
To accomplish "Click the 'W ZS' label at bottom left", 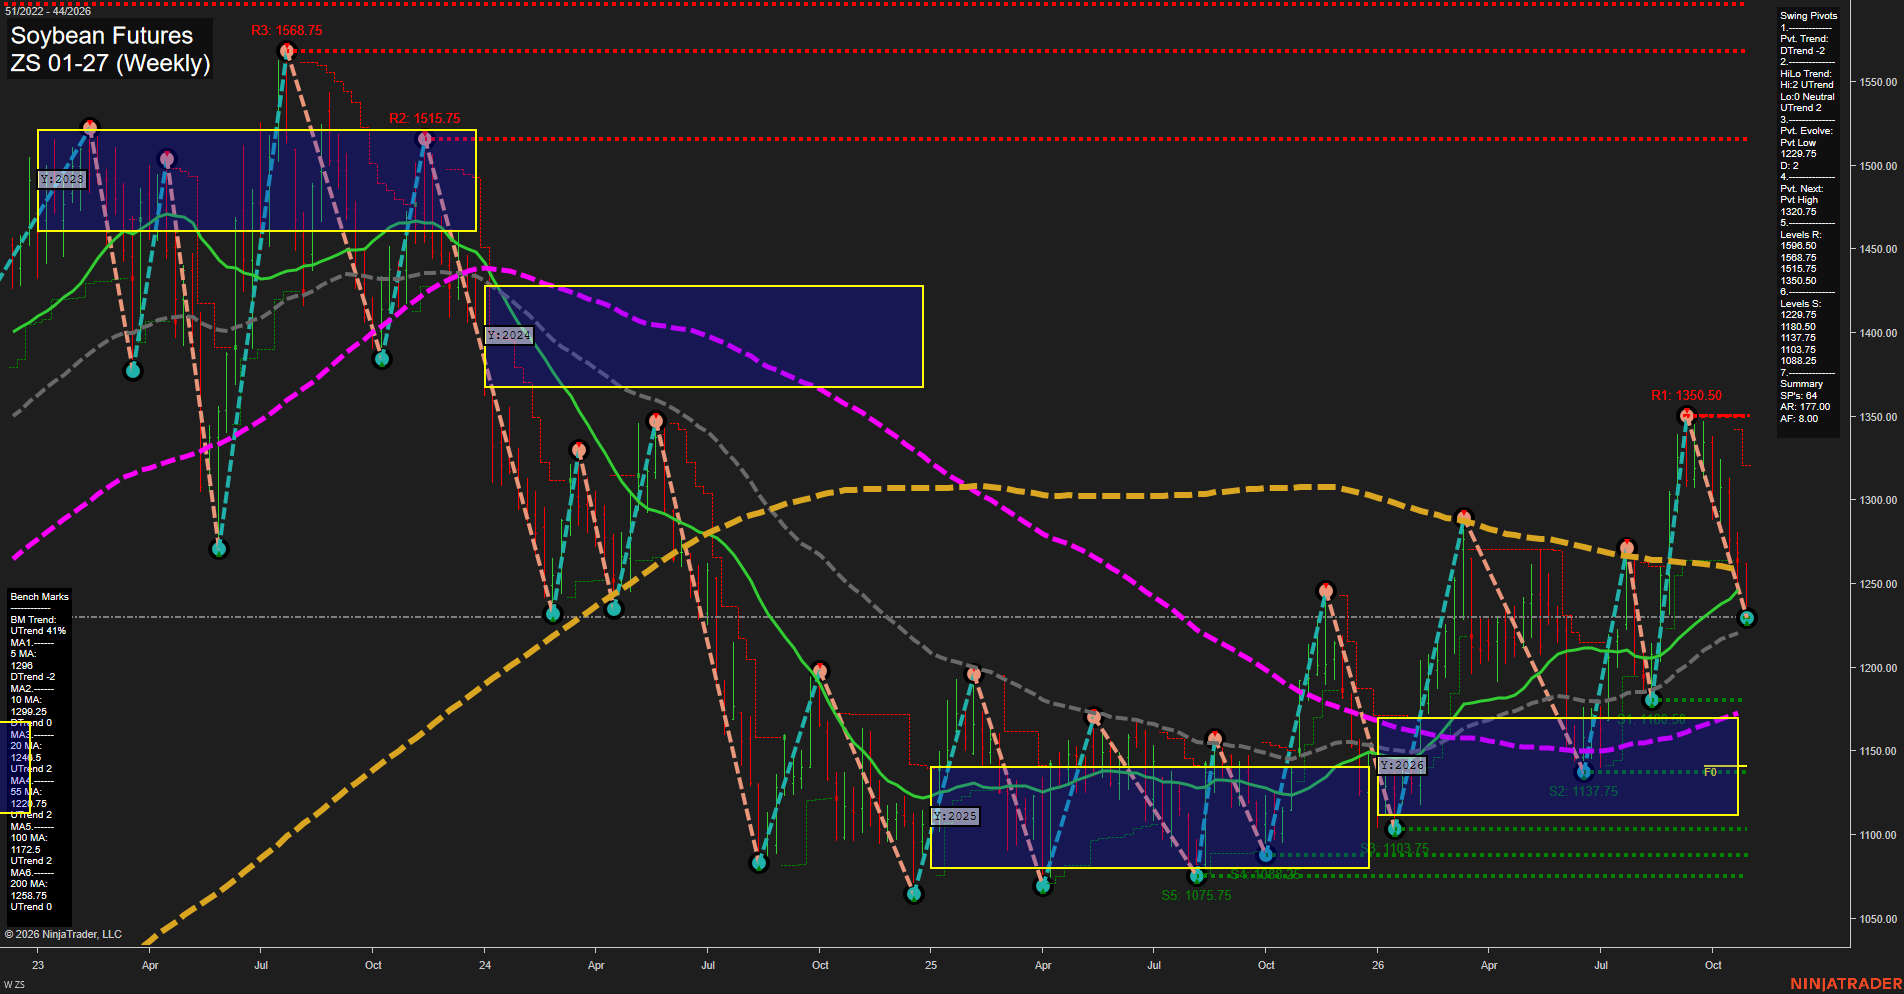I will point(14,985).
